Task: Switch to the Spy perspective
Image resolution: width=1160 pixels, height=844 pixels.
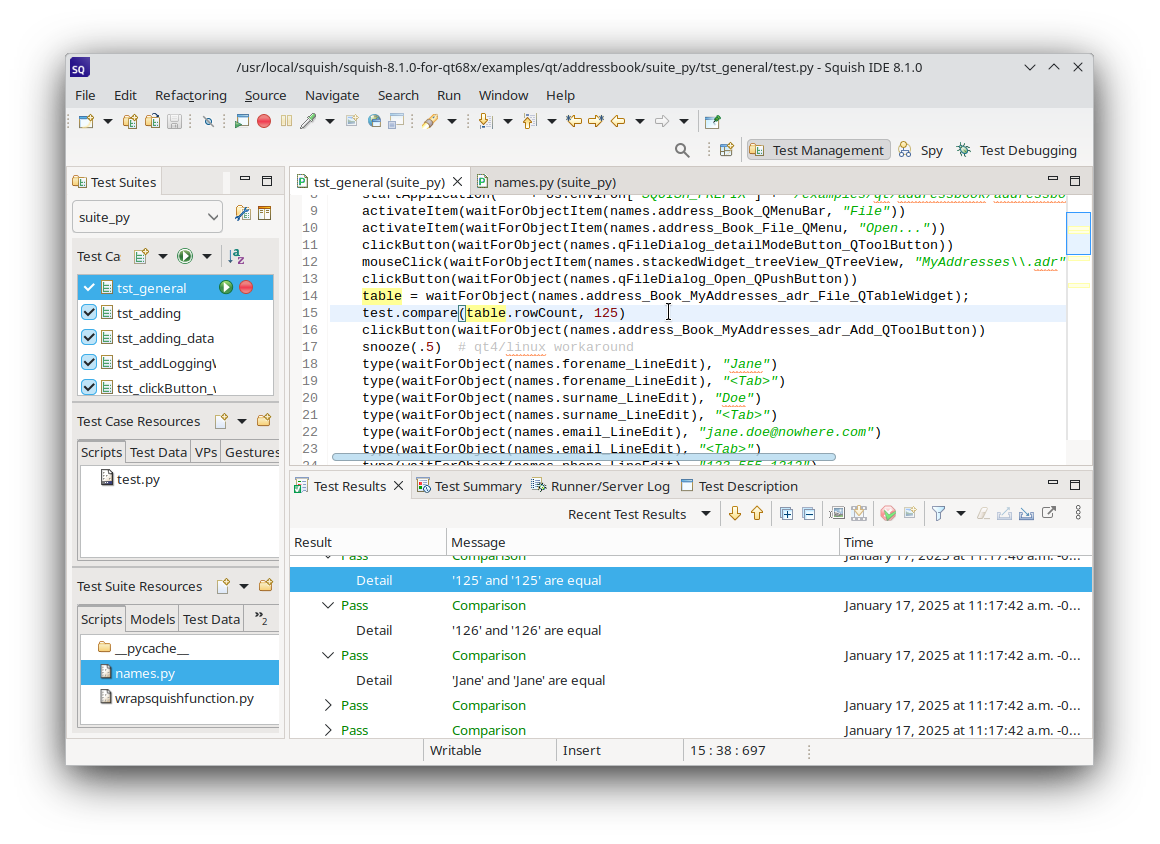Action: pos(921,150)
